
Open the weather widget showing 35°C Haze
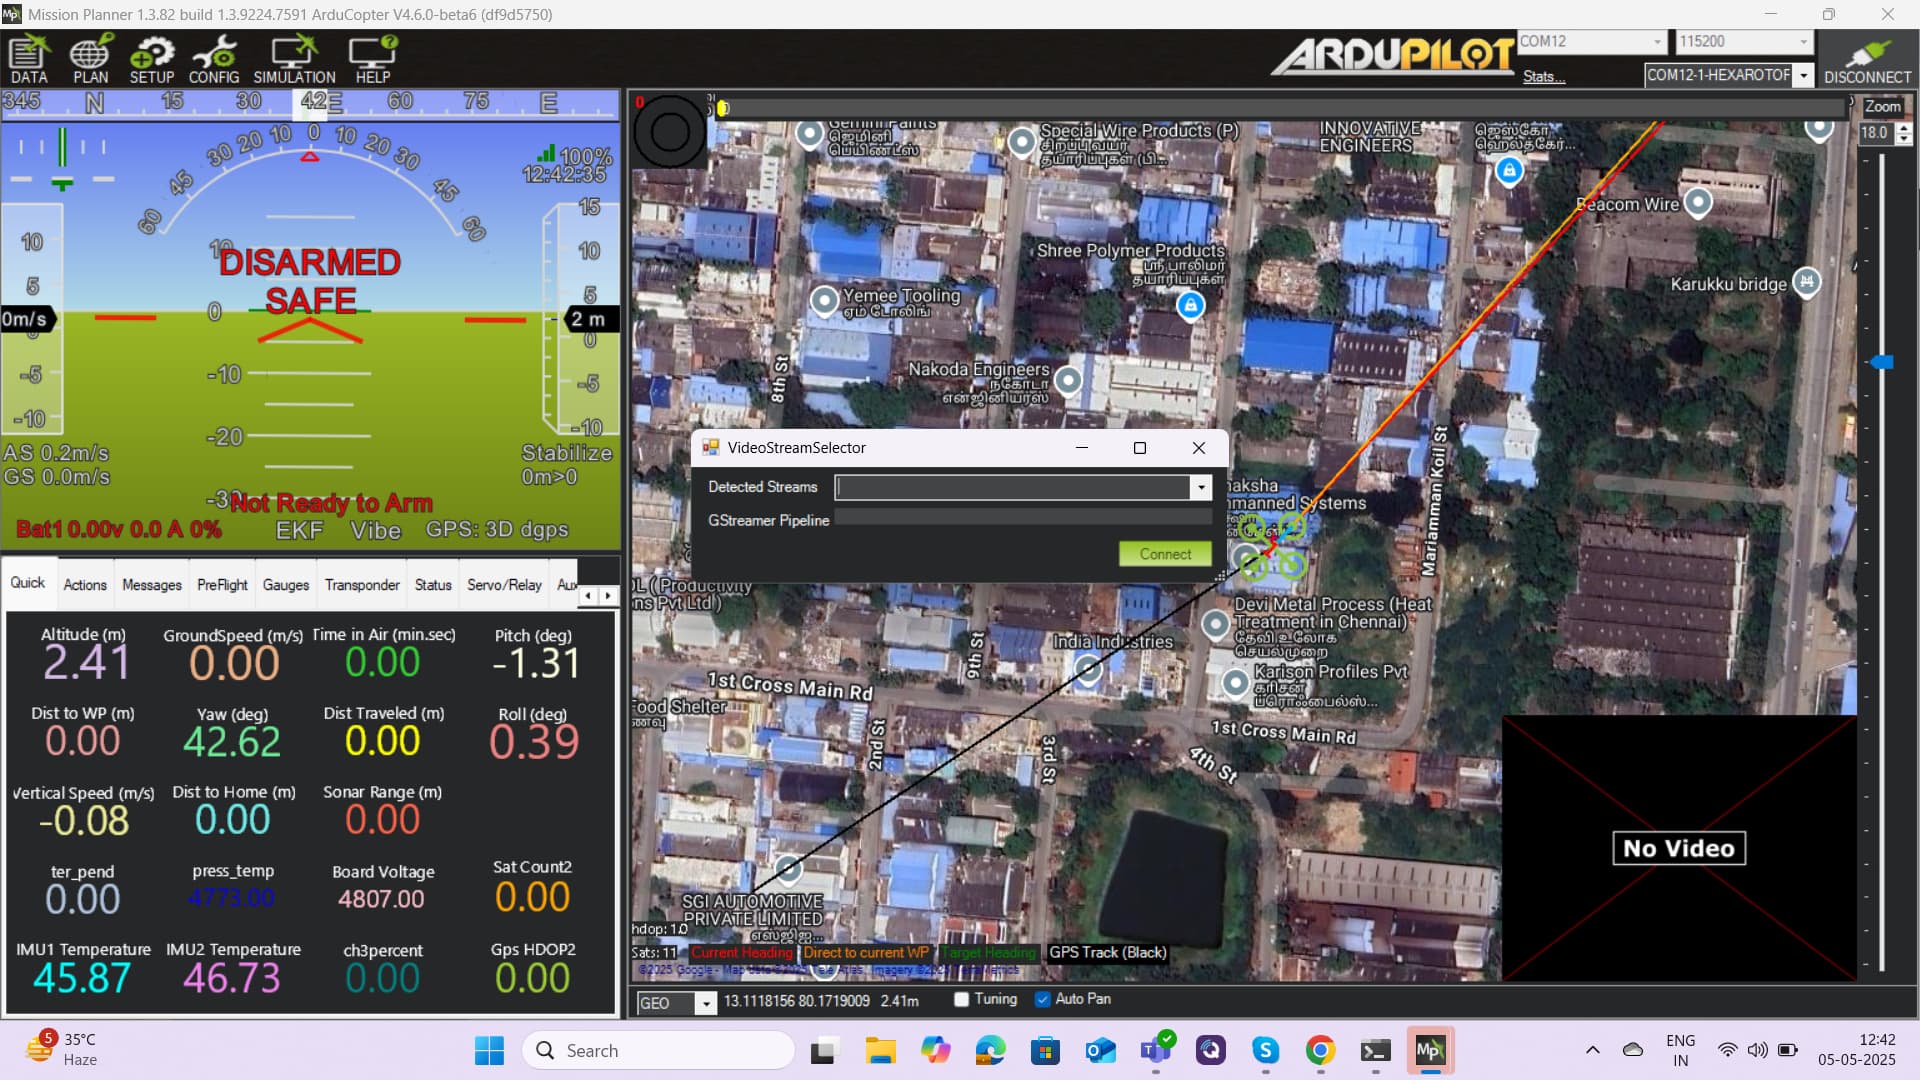(62, 1050)
